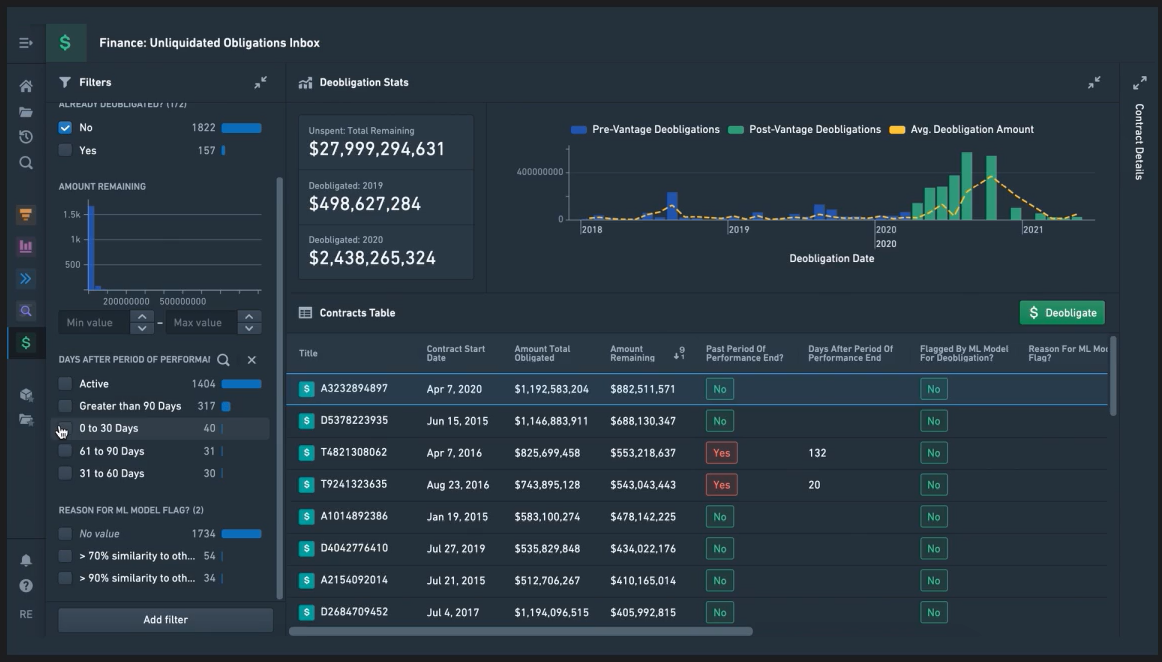Expand the Contract Details side panel

pyautogui.click(x=1140, y=82)
